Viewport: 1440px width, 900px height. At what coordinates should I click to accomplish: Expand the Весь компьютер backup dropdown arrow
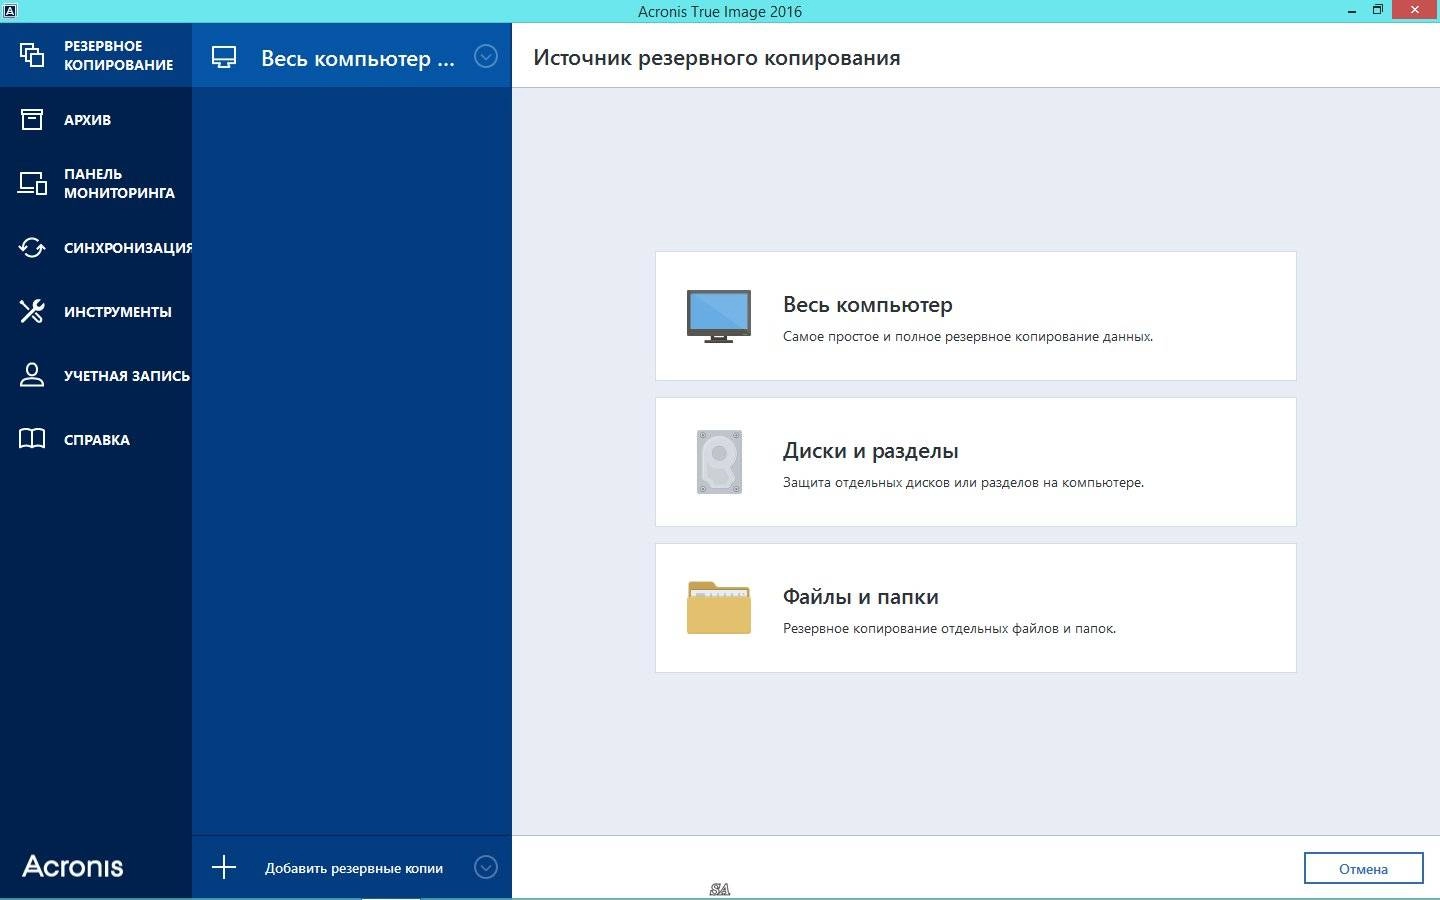click(x=486, y=57)
